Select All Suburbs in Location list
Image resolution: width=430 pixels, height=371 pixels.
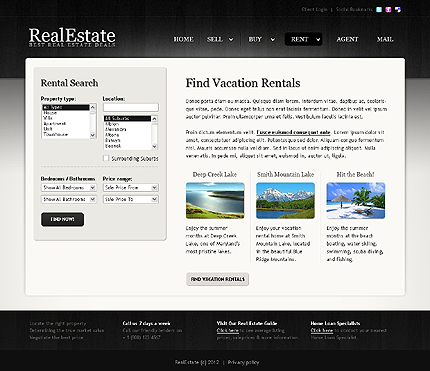(127, 118)
